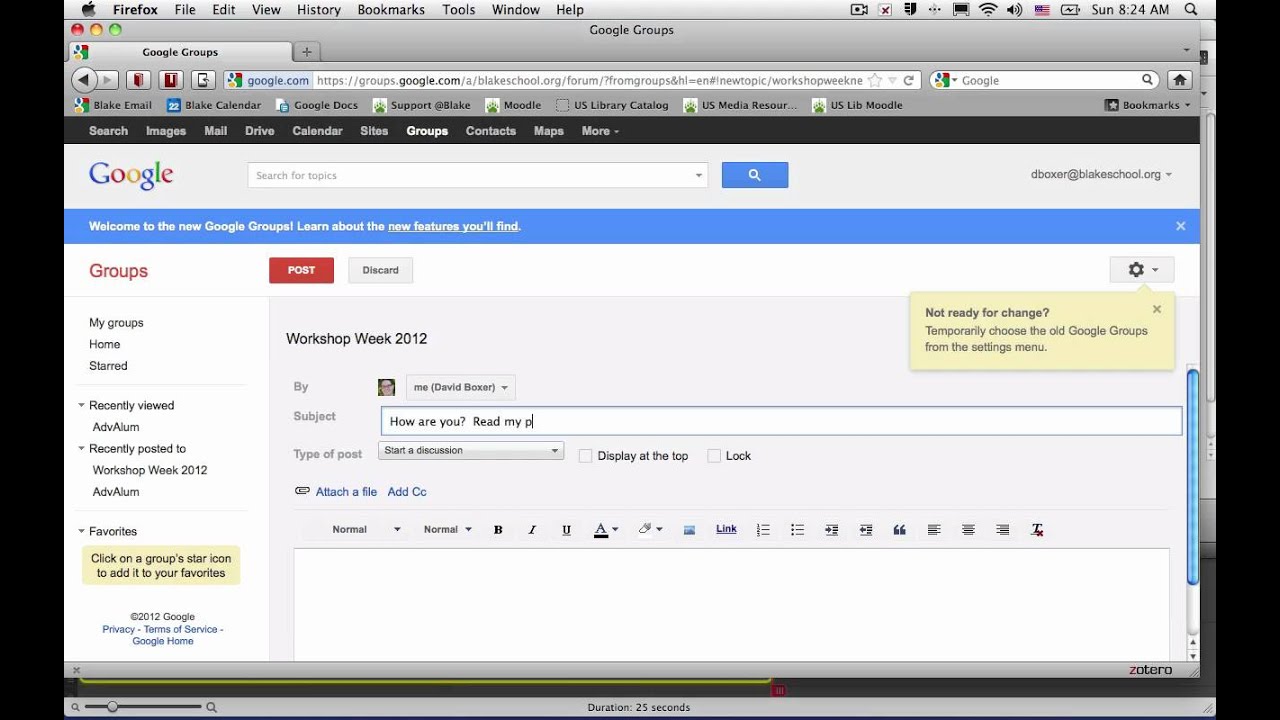Click the paperclip attach icon

(302, 491)
